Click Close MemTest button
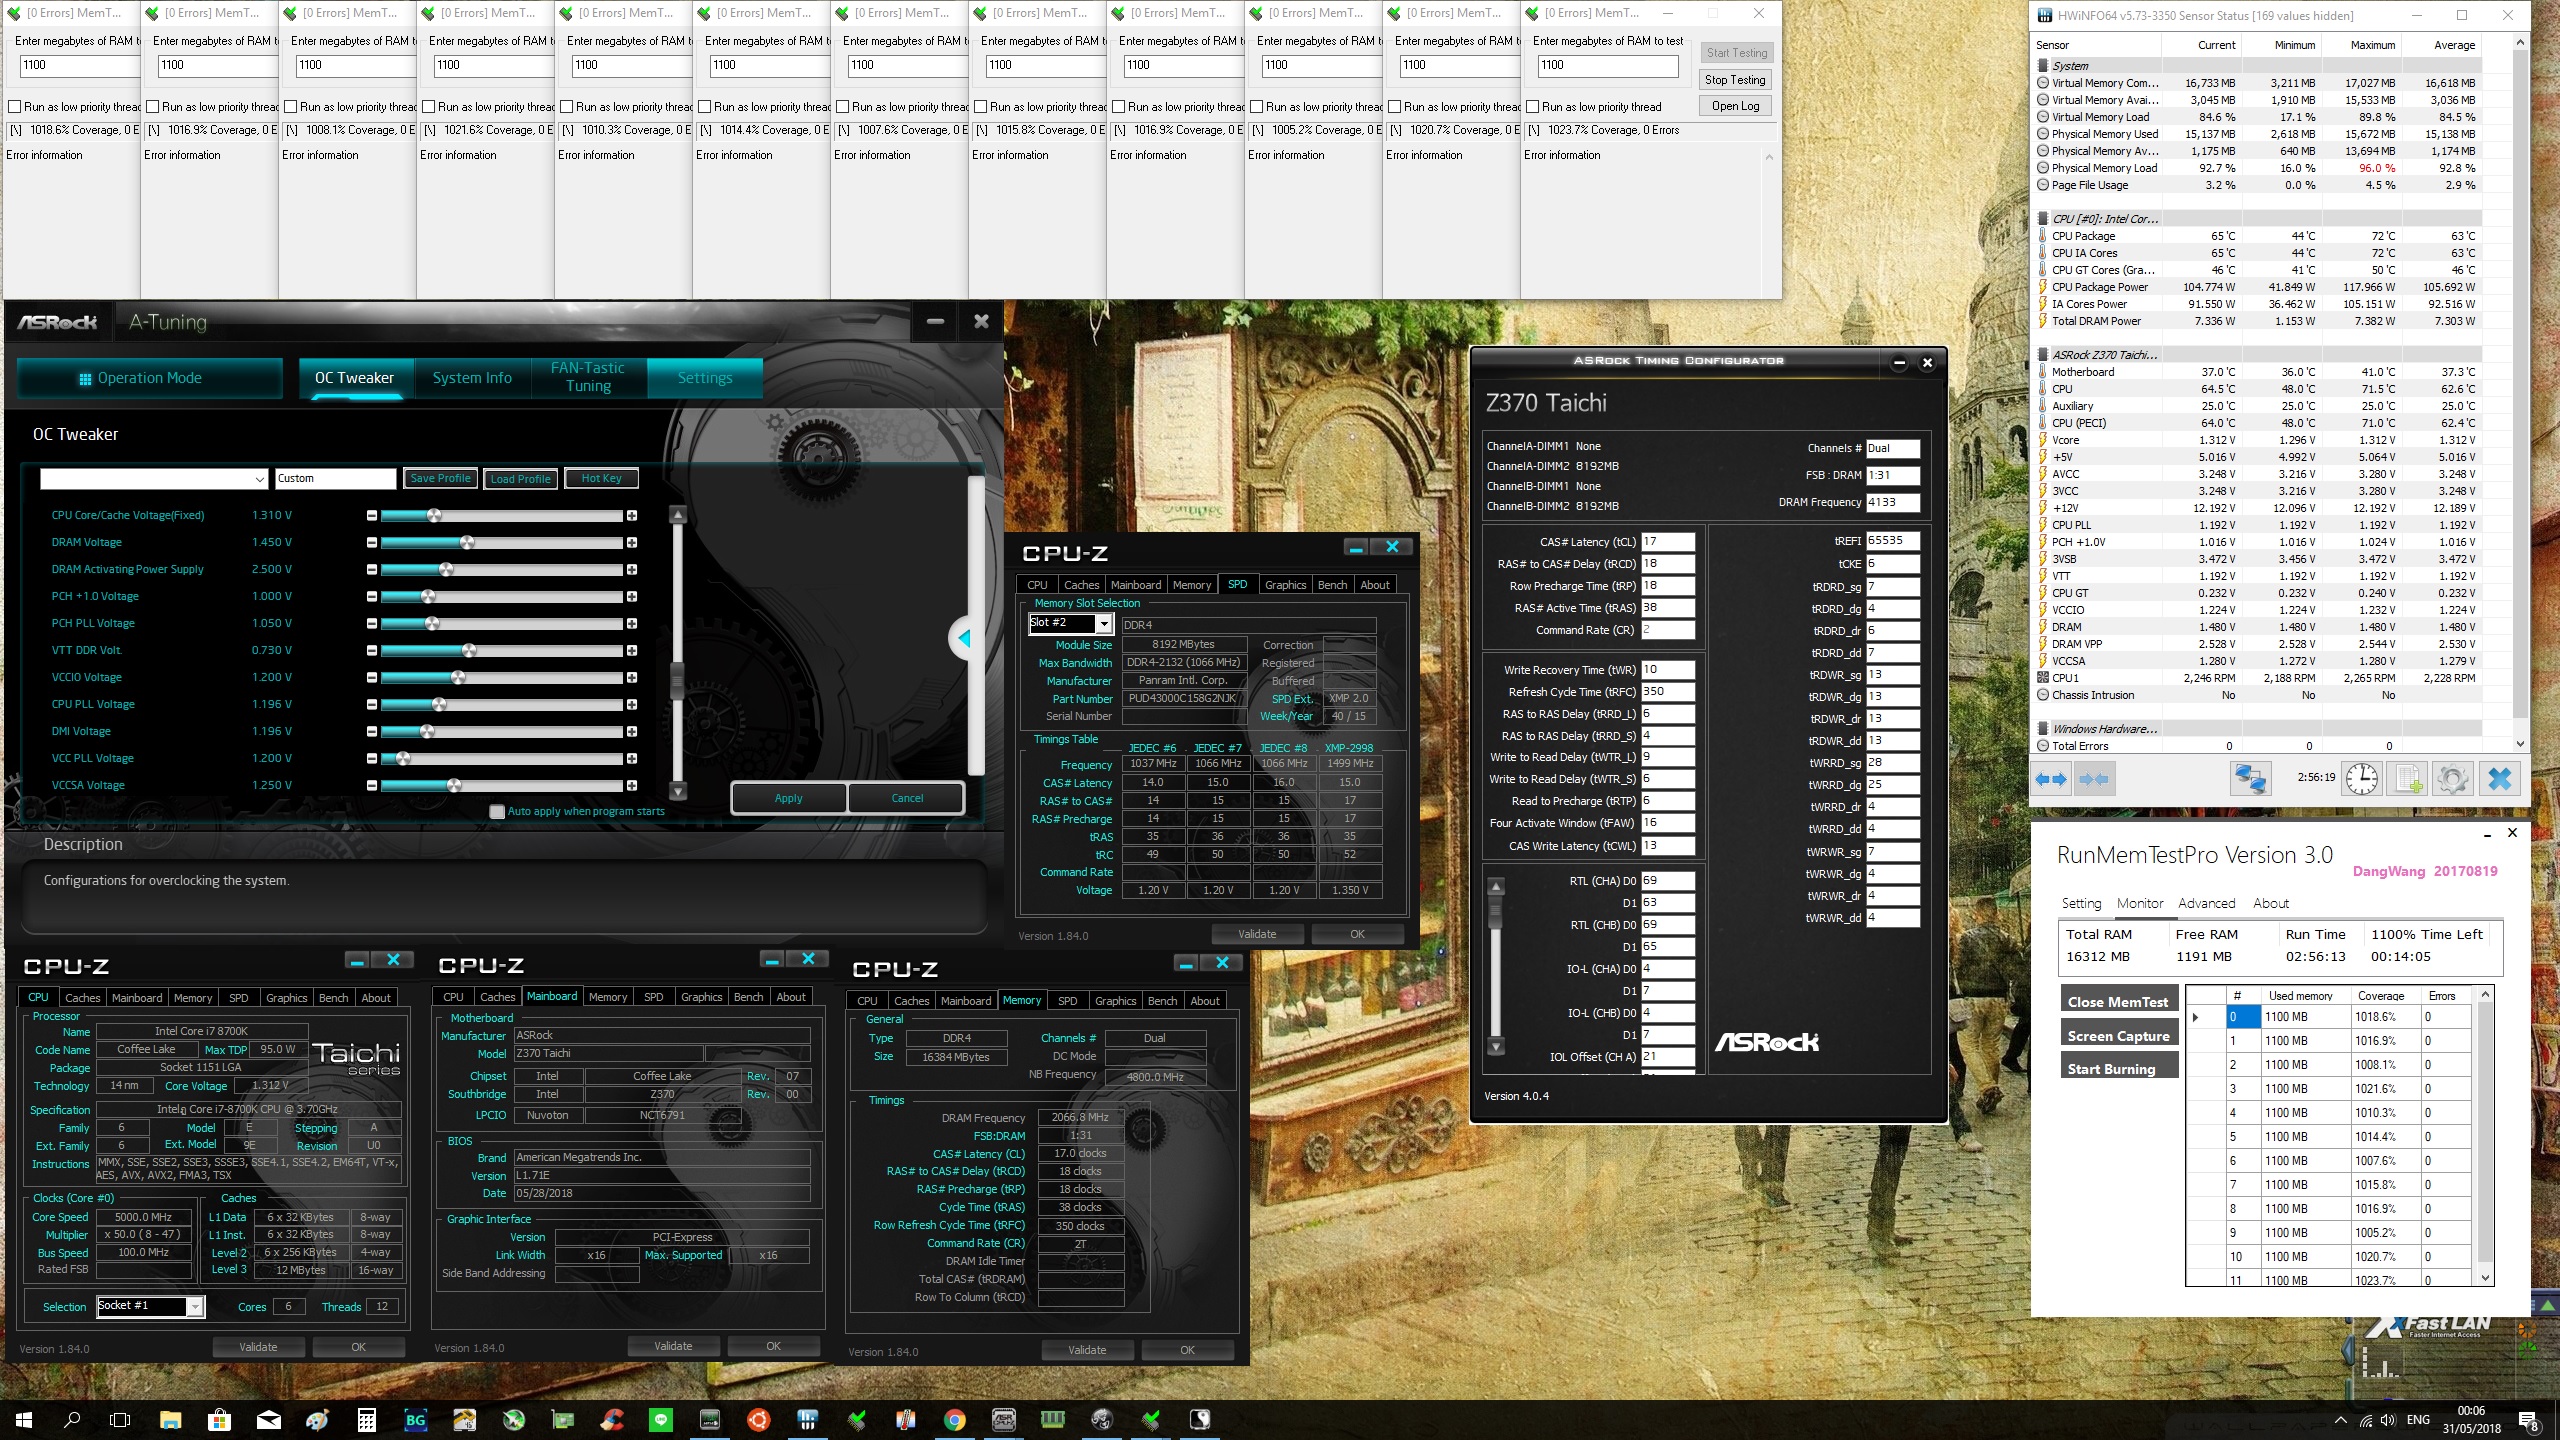 point(2118,1002)
